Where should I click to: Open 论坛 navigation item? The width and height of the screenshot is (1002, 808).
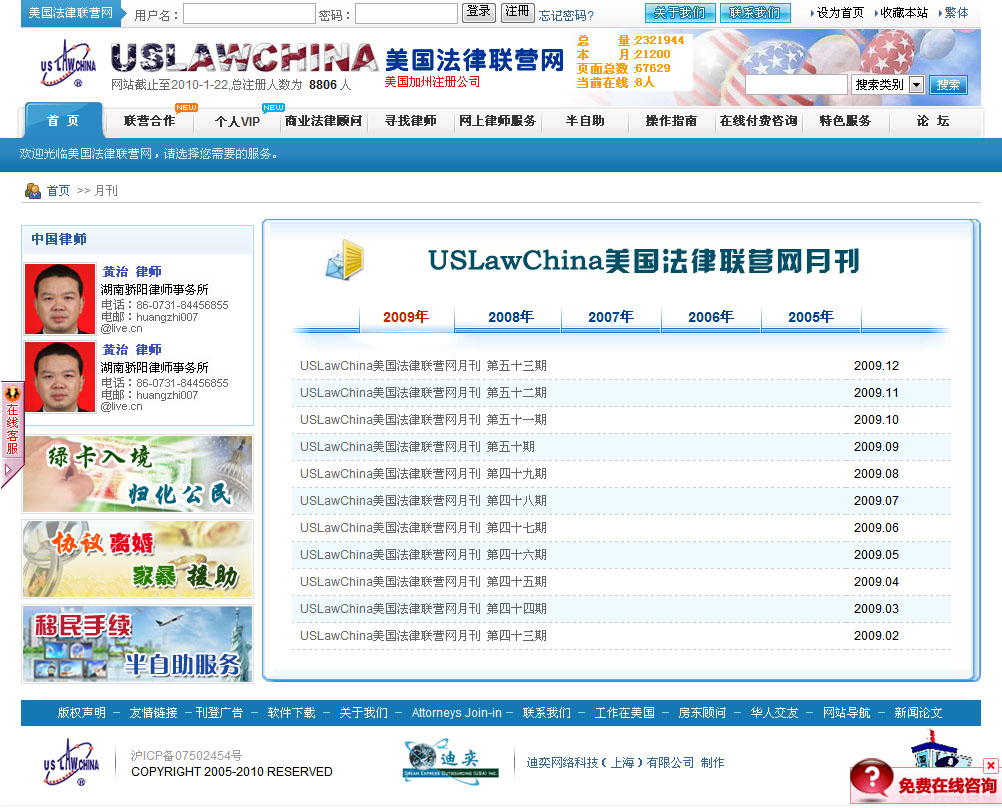point(933,121)
